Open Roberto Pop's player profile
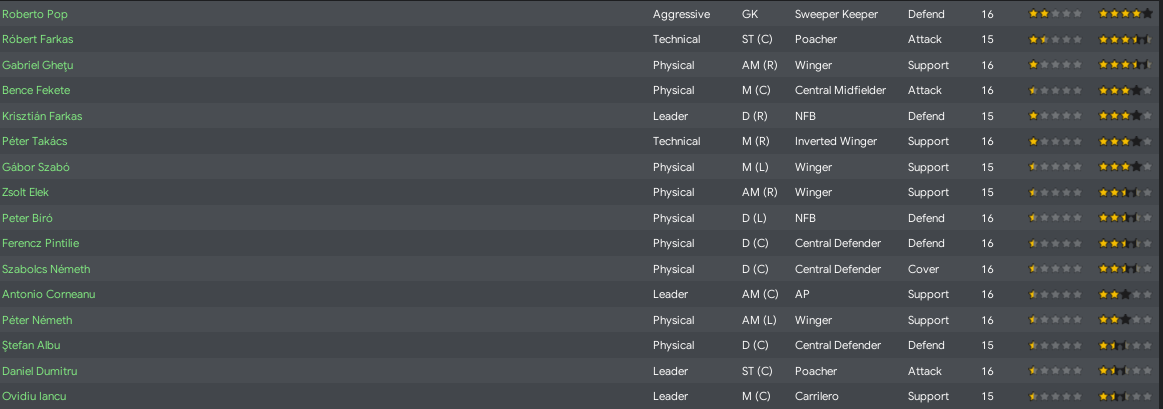 35,14
